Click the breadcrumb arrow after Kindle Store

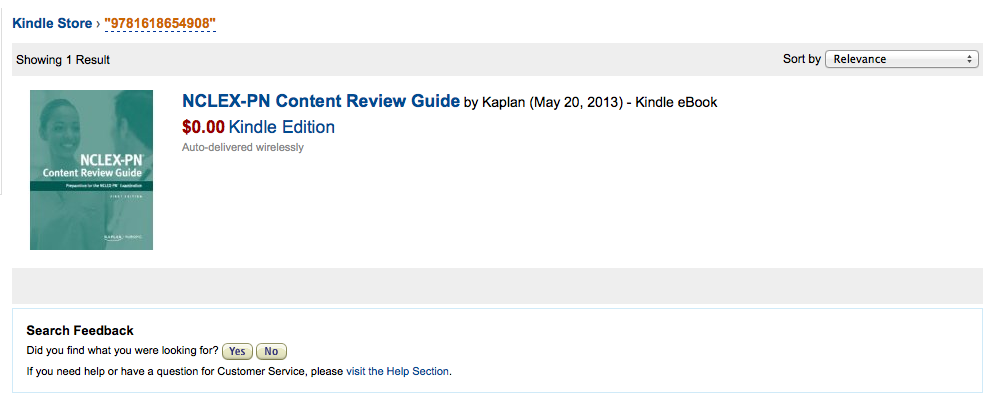(x=98, y=24)
